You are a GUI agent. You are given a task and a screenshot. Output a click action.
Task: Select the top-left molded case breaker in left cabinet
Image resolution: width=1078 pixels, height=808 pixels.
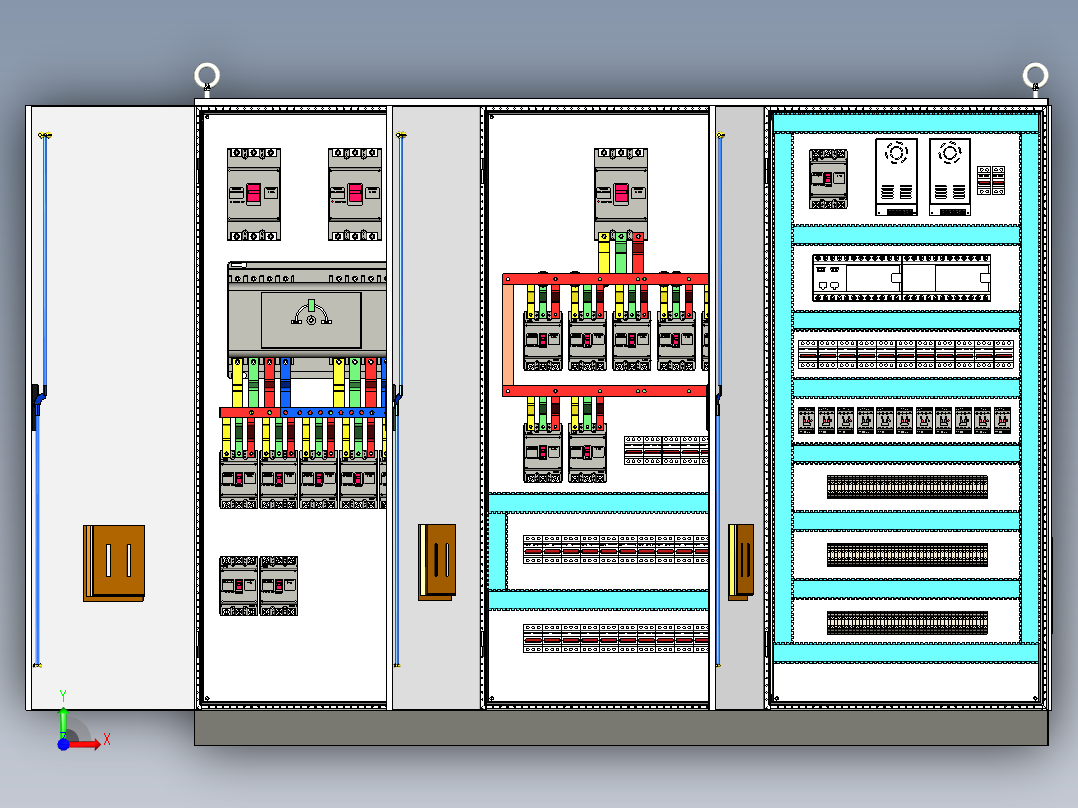pyautogui.click(x=254, y=194)
